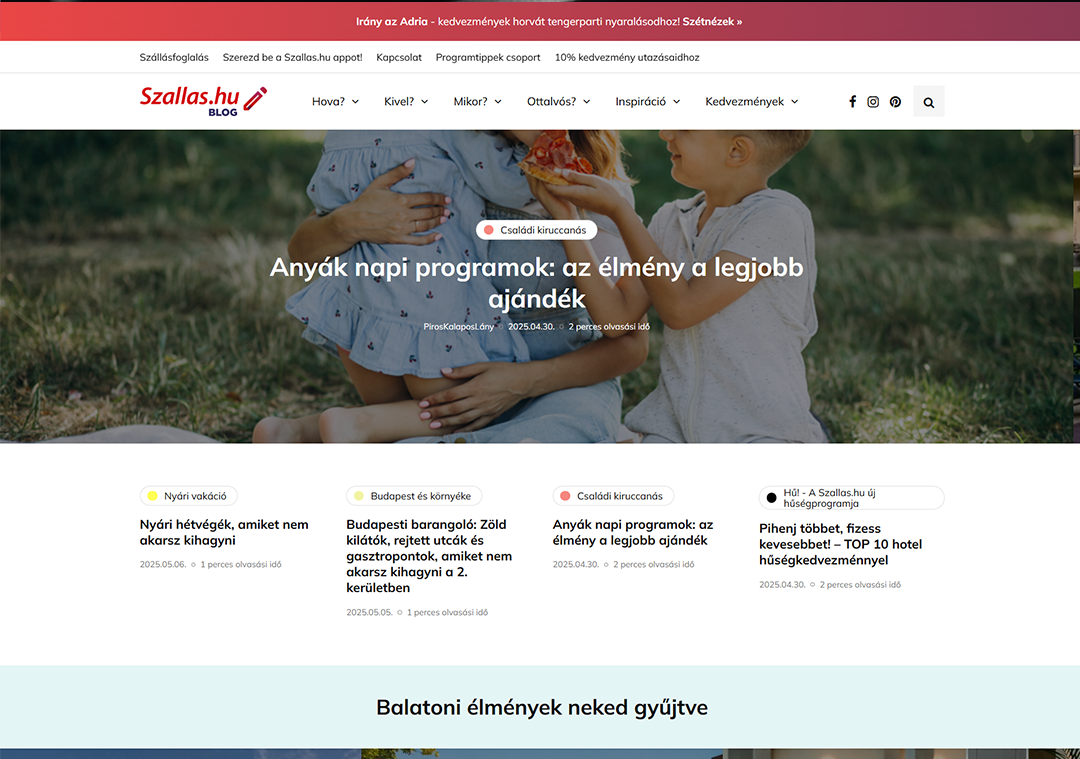Image resolution: width=1080 pixels, height=759 pixels.
Task: Read the 'Budapesti barangoló' article
Action: 429,556
